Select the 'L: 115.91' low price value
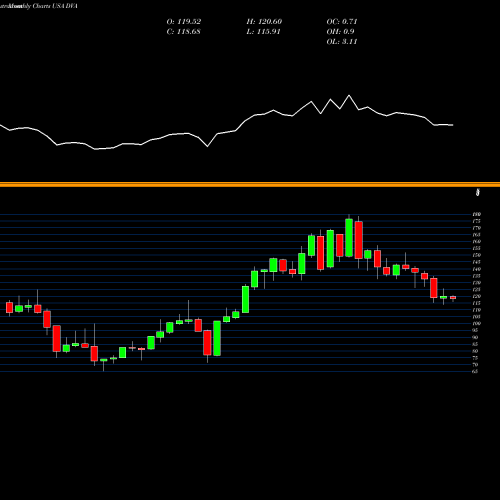This screenshot has height=500, width=500. [x=263, y=32]
